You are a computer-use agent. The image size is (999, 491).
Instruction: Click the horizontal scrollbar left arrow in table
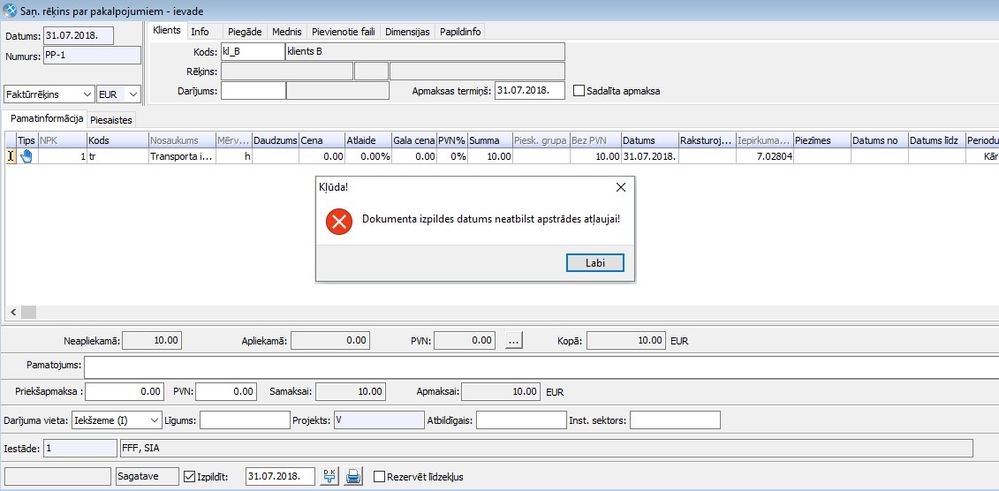13,312
